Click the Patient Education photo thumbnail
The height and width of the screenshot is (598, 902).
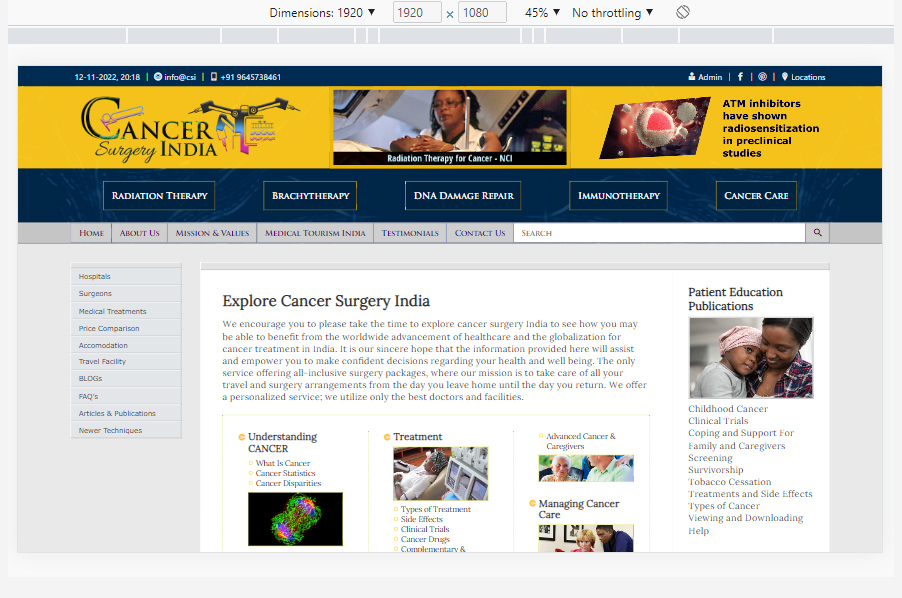[750, 358]
